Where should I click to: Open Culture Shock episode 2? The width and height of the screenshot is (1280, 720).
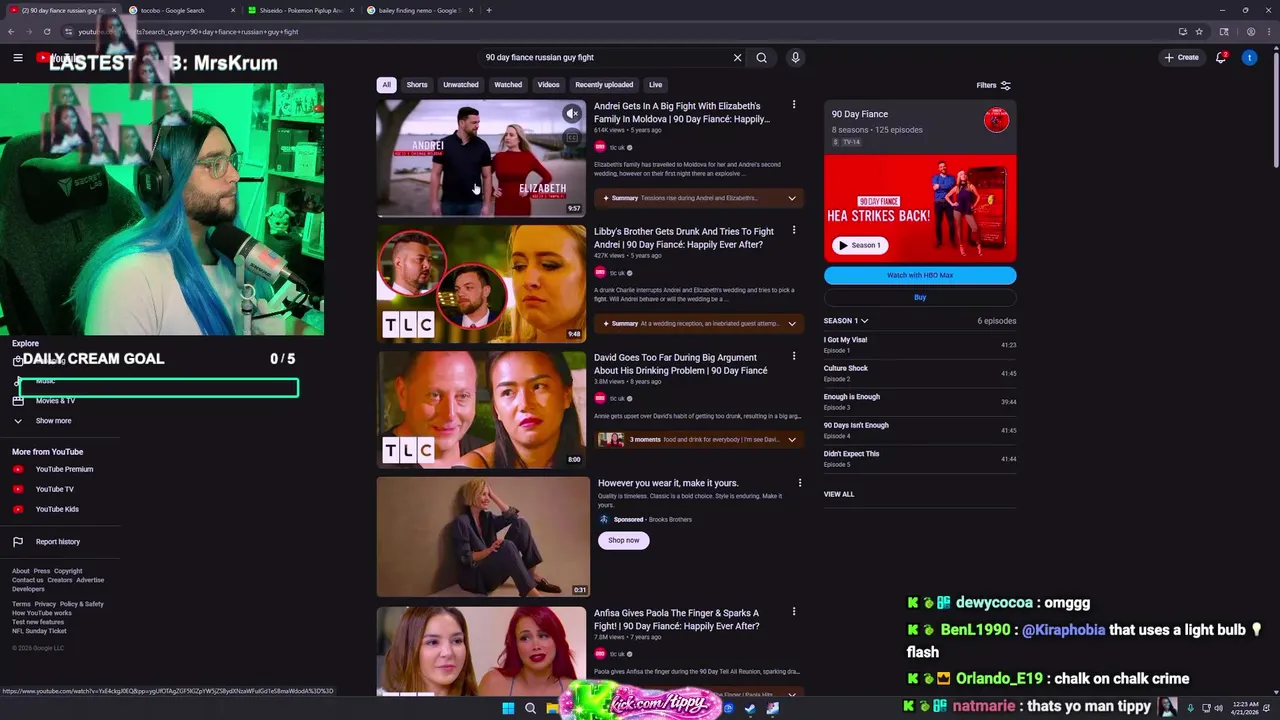click(x=920, y=373)
